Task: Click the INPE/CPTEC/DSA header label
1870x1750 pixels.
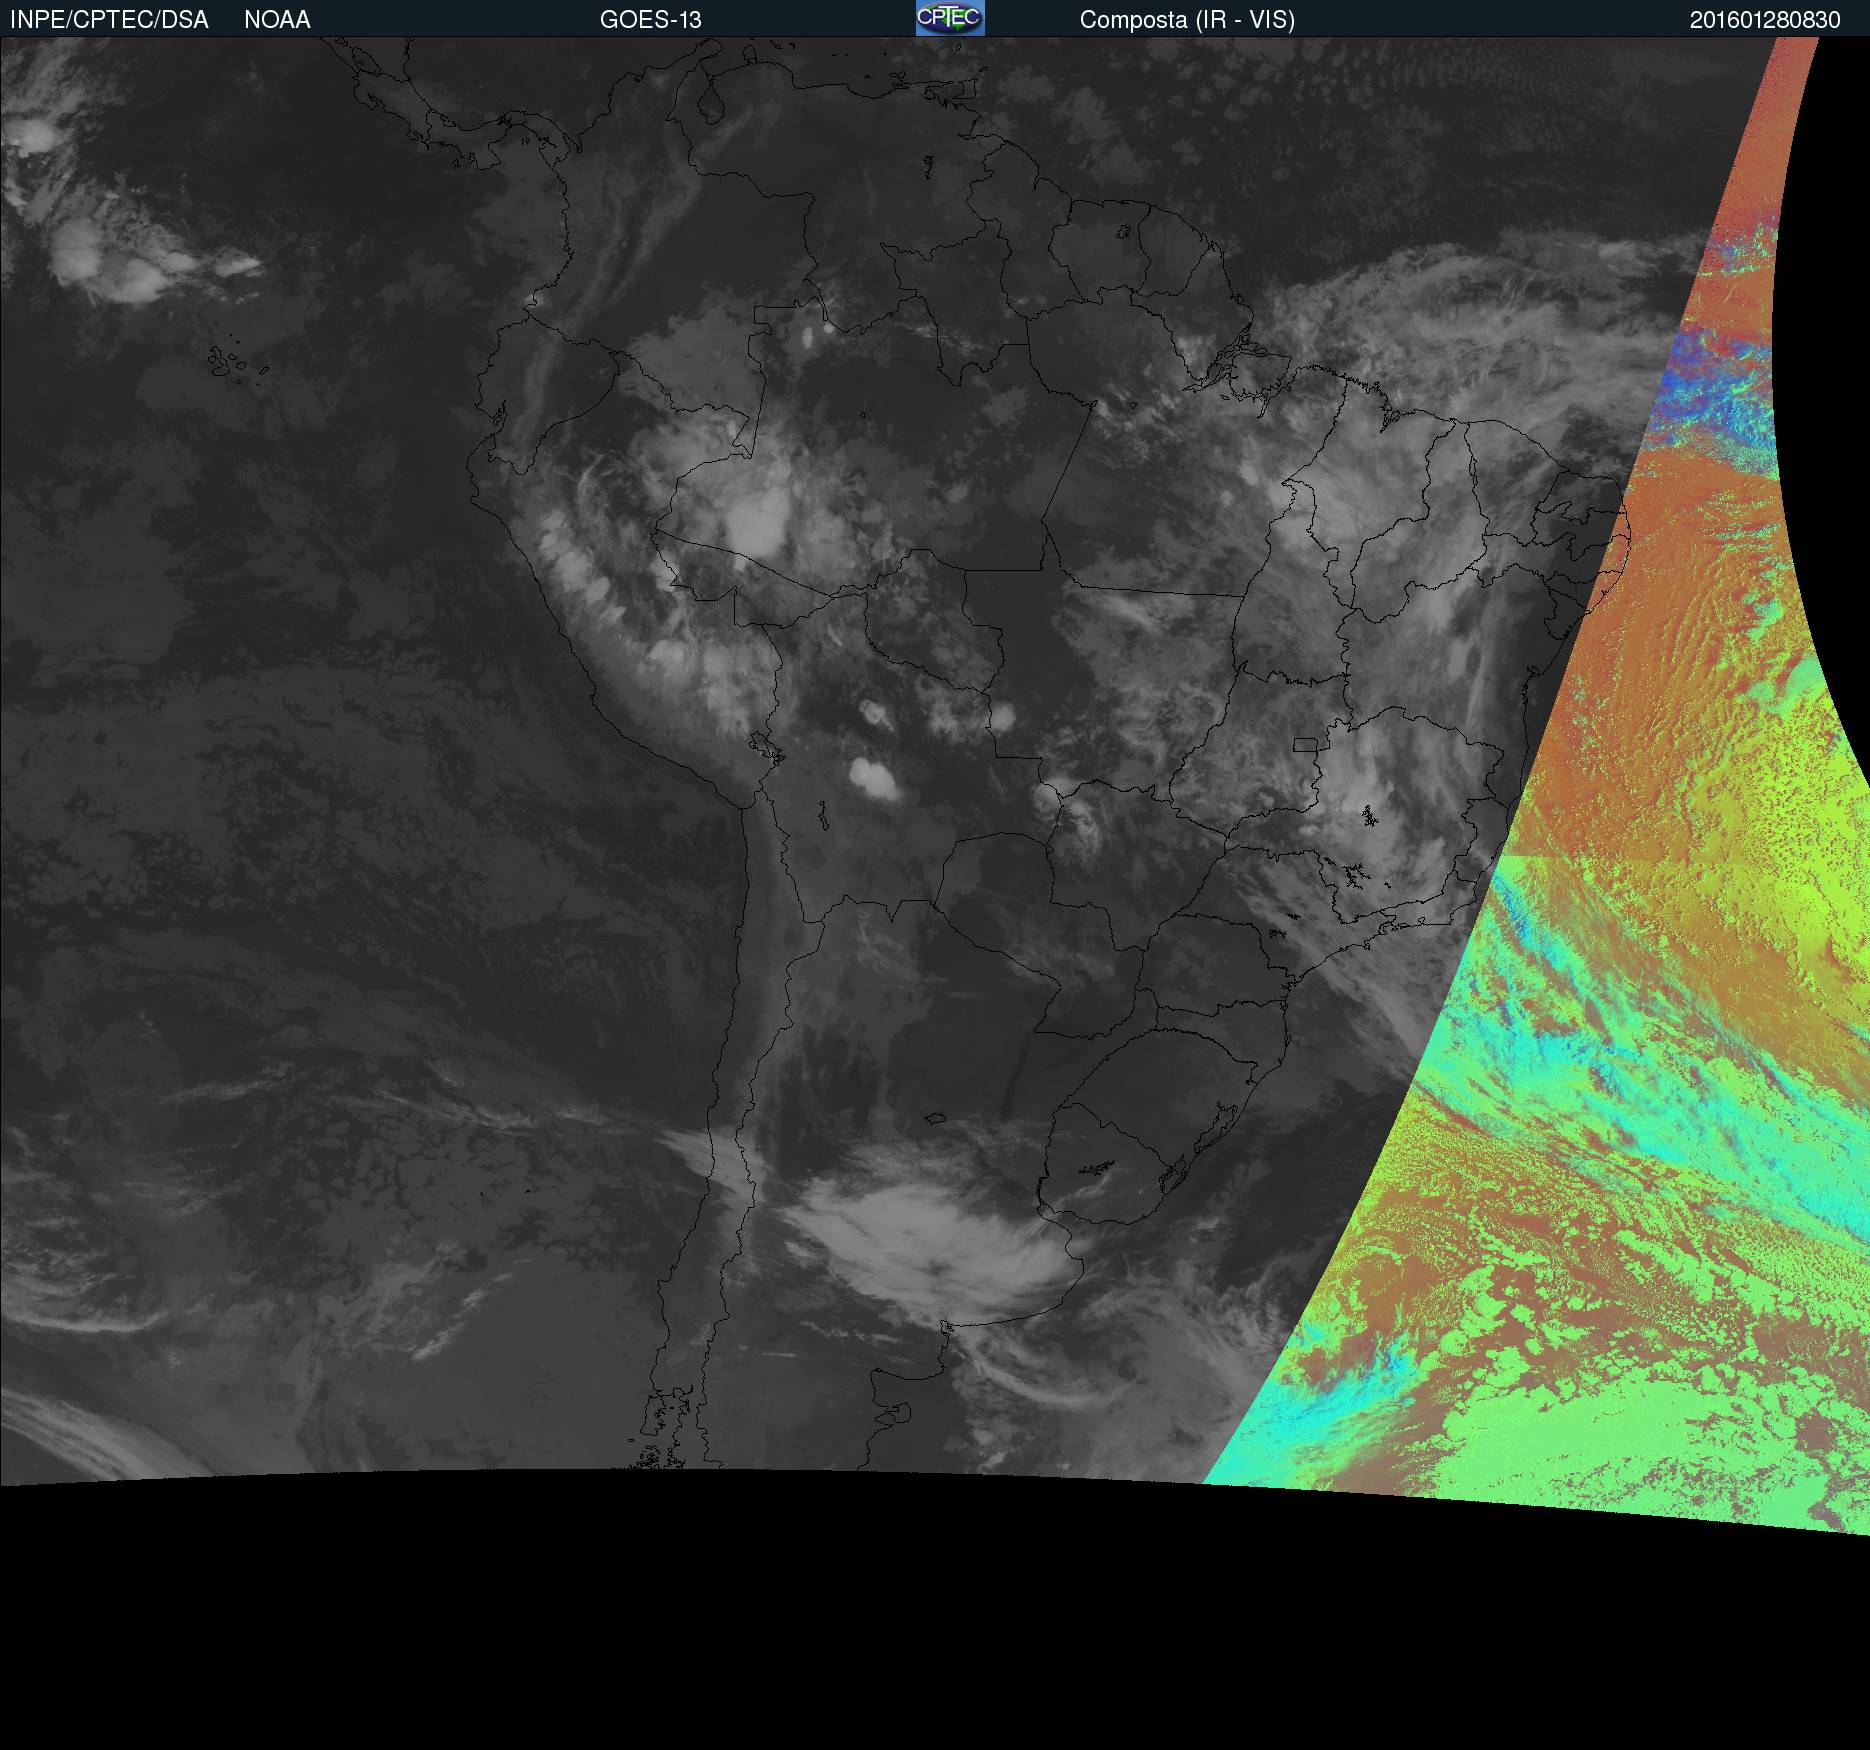Action: (109, 20)
